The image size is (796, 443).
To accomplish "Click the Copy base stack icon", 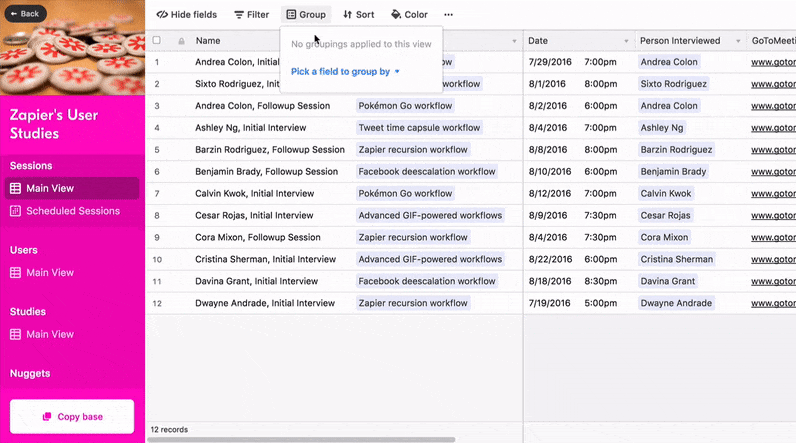I will pos(47,417).
